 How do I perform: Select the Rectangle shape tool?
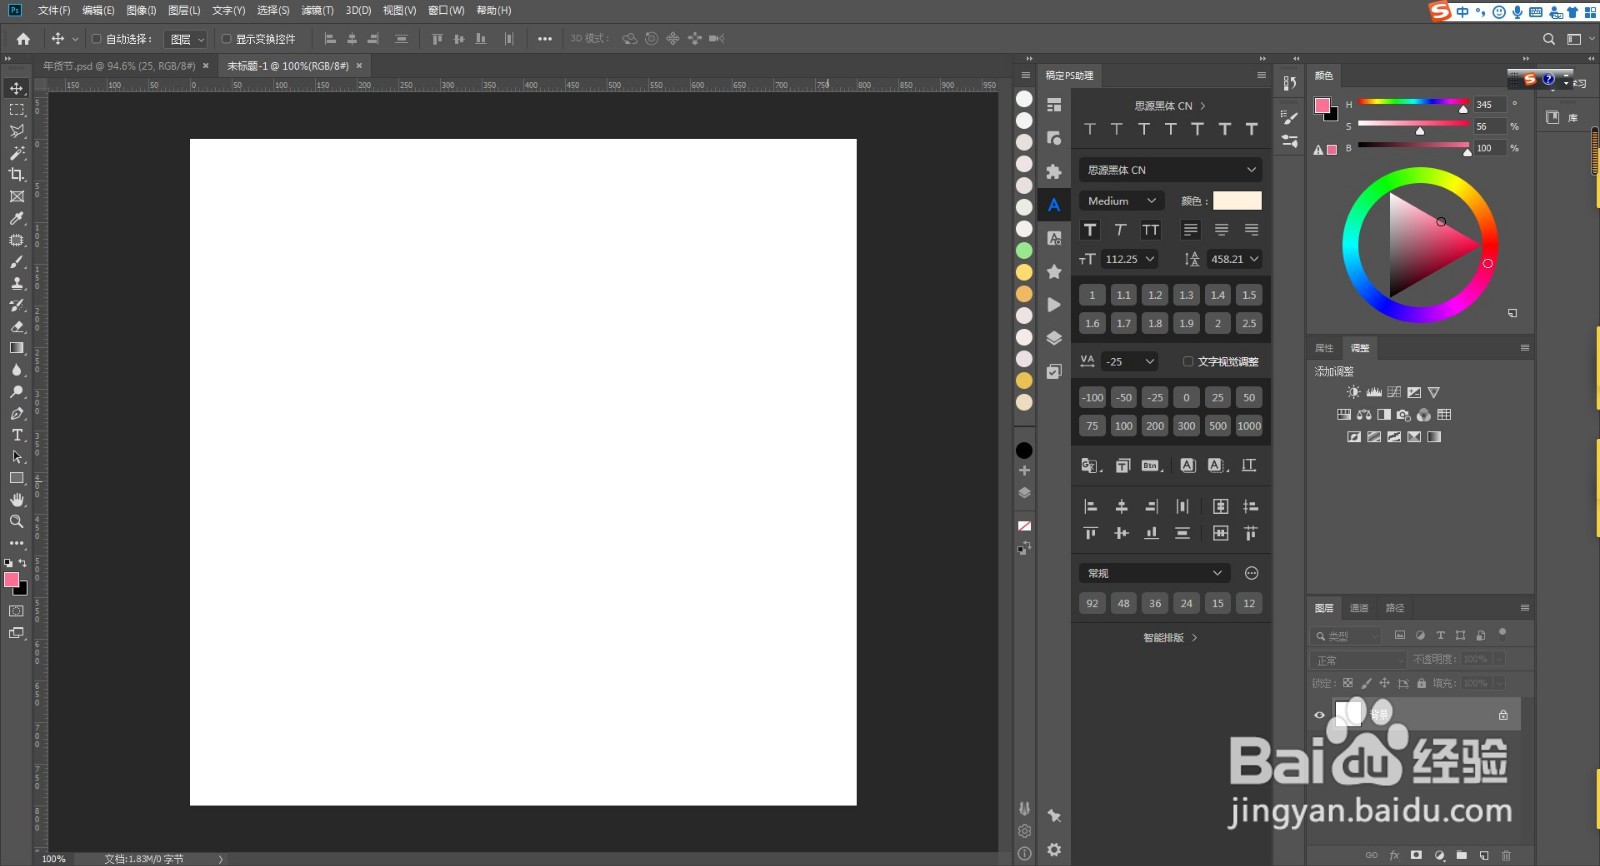pyautogui.click(x=17, y=478)
